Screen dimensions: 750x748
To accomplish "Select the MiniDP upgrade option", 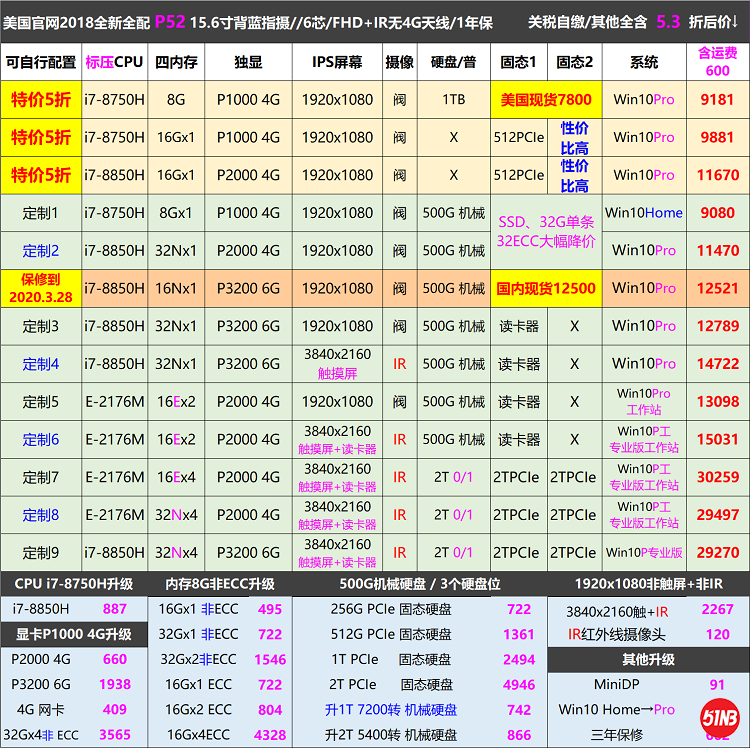I will (591, 685).
